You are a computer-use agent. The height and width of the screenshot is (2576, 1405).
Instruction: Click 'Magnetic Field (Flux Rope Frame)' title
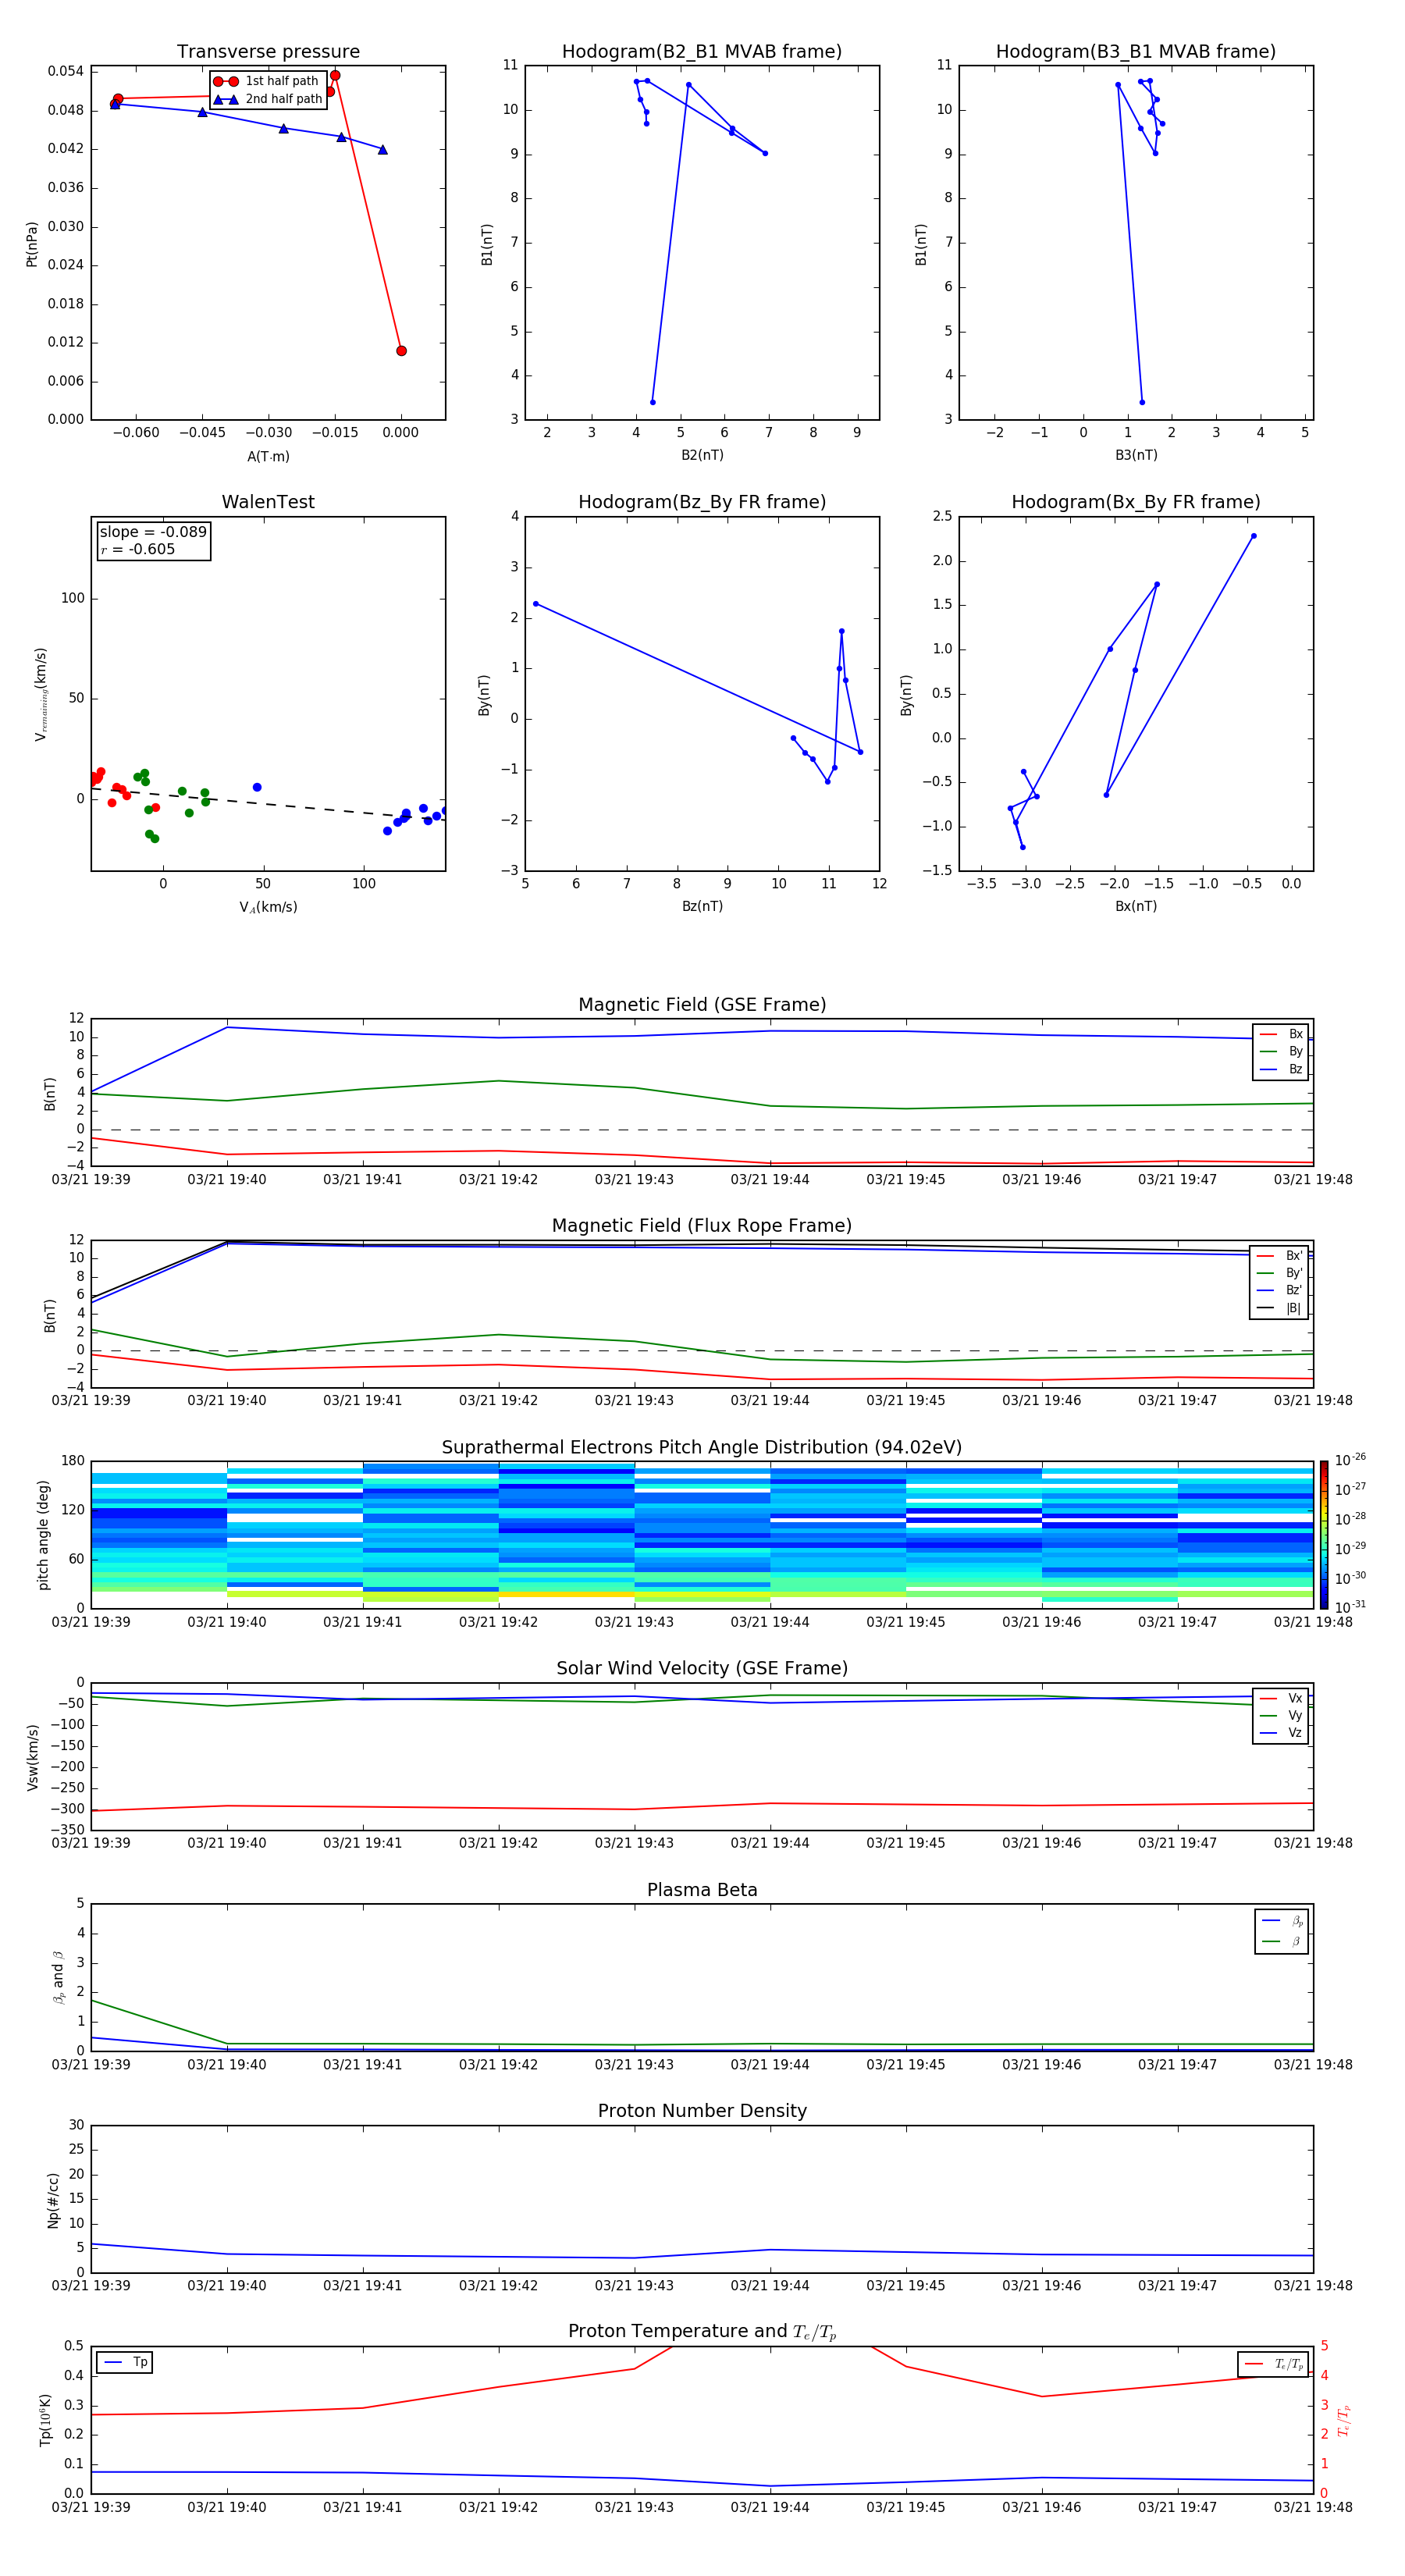click(x=702, y=1226)
